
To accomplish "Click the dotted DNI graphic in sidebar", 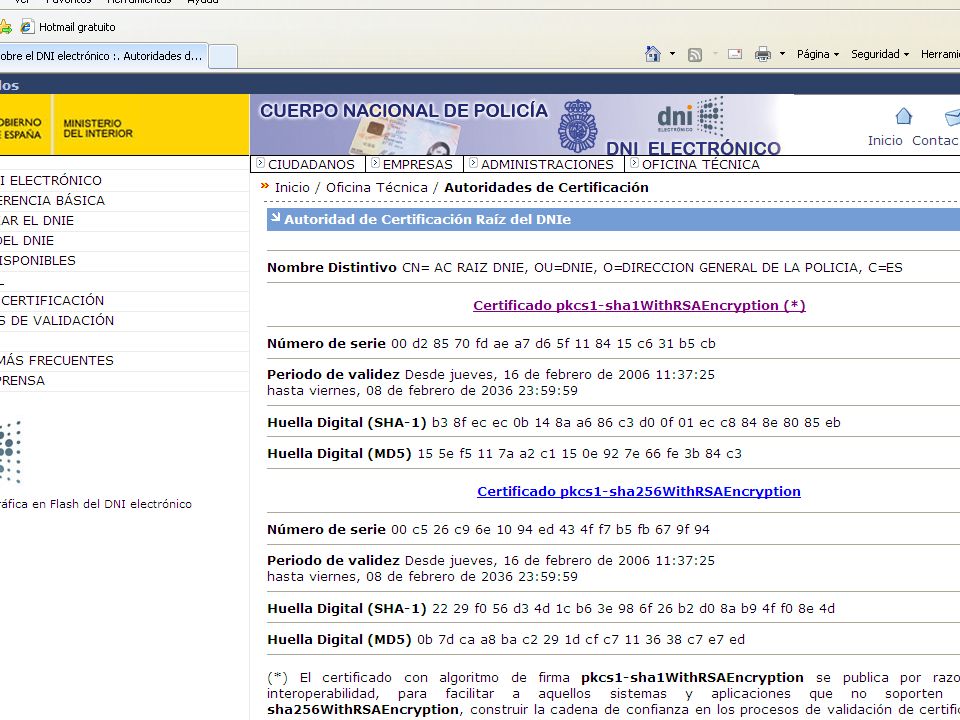I will (10, 452).
